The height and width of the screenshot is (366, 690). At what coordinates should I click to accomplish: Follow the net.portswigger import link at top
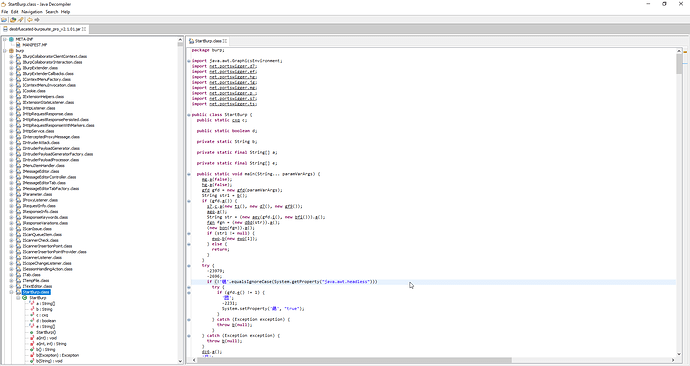(x=233, y=66)
